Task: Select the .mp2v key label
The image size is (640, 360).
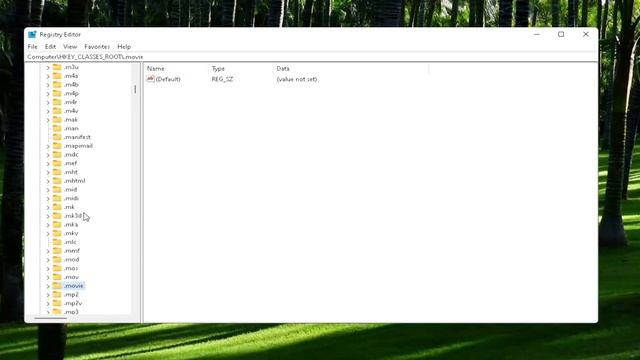Action: point(73,303)
